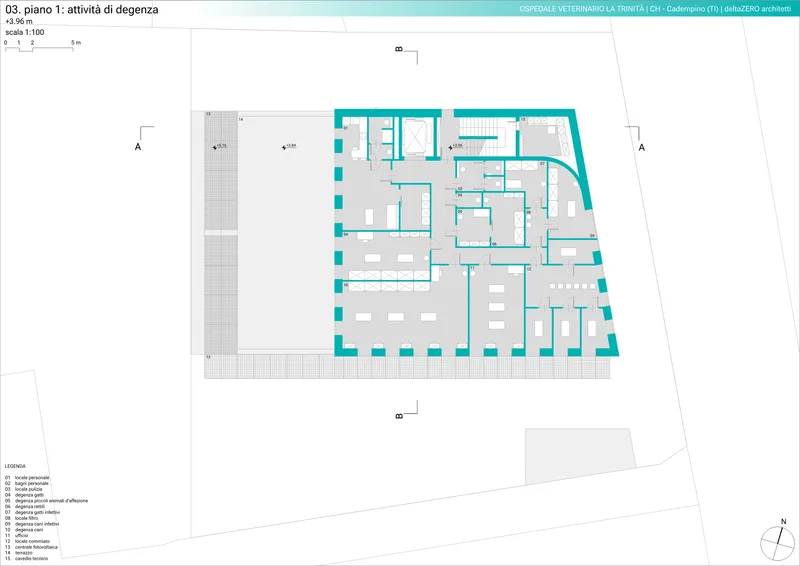The image size is (800, 566).
Task: Click the +3.96 elevation marker near stairs
Action: pyautogui.click(x=456, y=147)
